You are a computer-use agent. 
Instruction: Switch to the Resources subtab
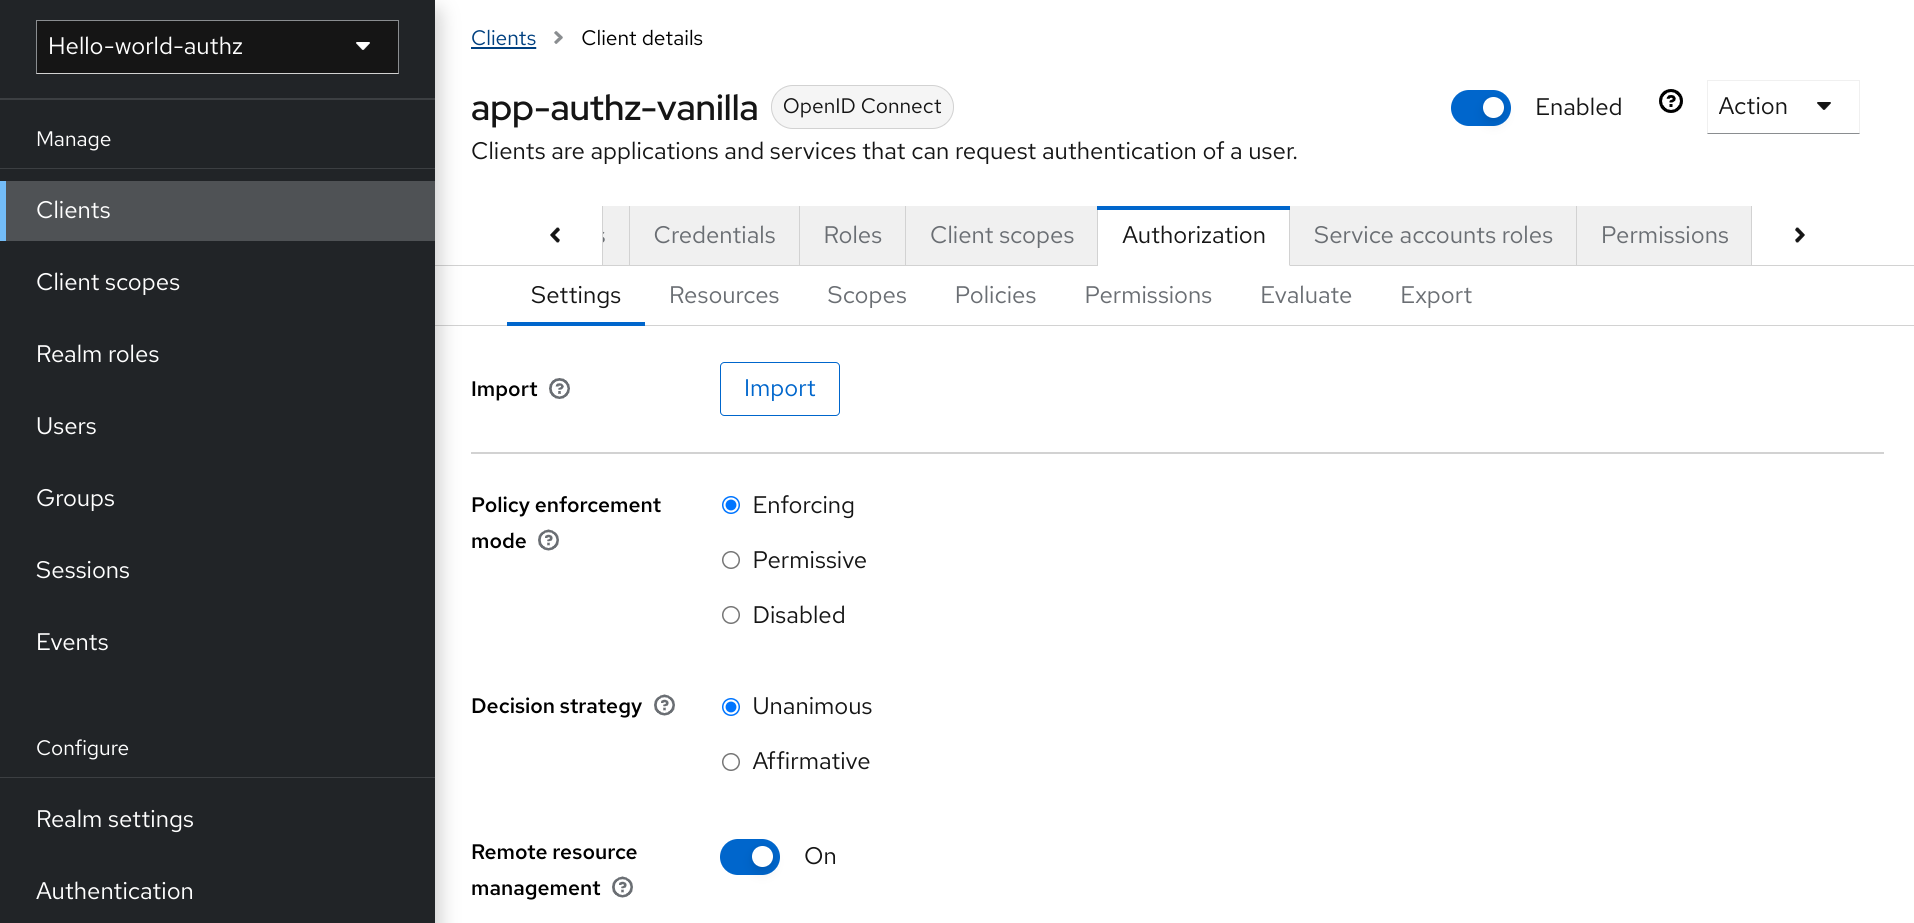tap(723, 295)
